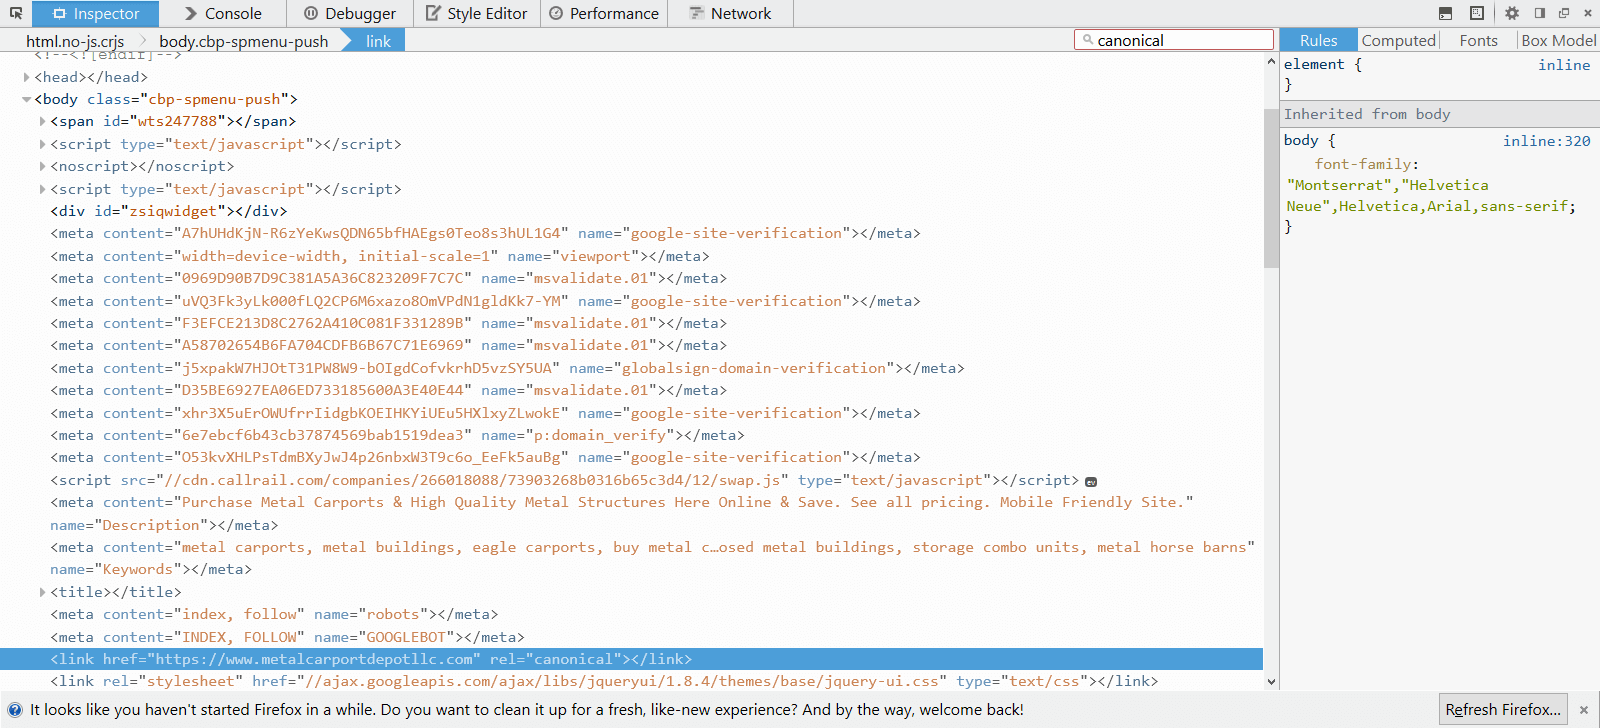This screenshot has height=728, width=1600.
Task: Select the div zsiqwidget node
Action: (169, 211)
